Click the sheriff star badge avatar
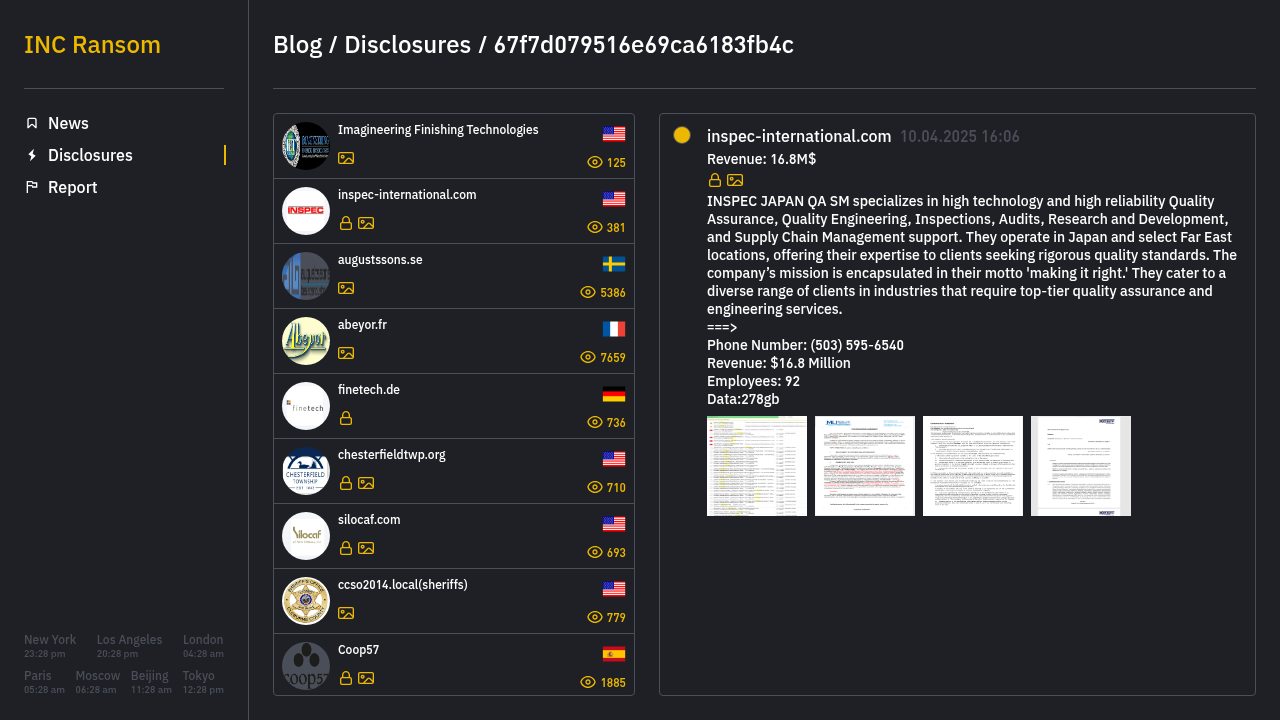Screen dimensions: 1280x720 306,601
